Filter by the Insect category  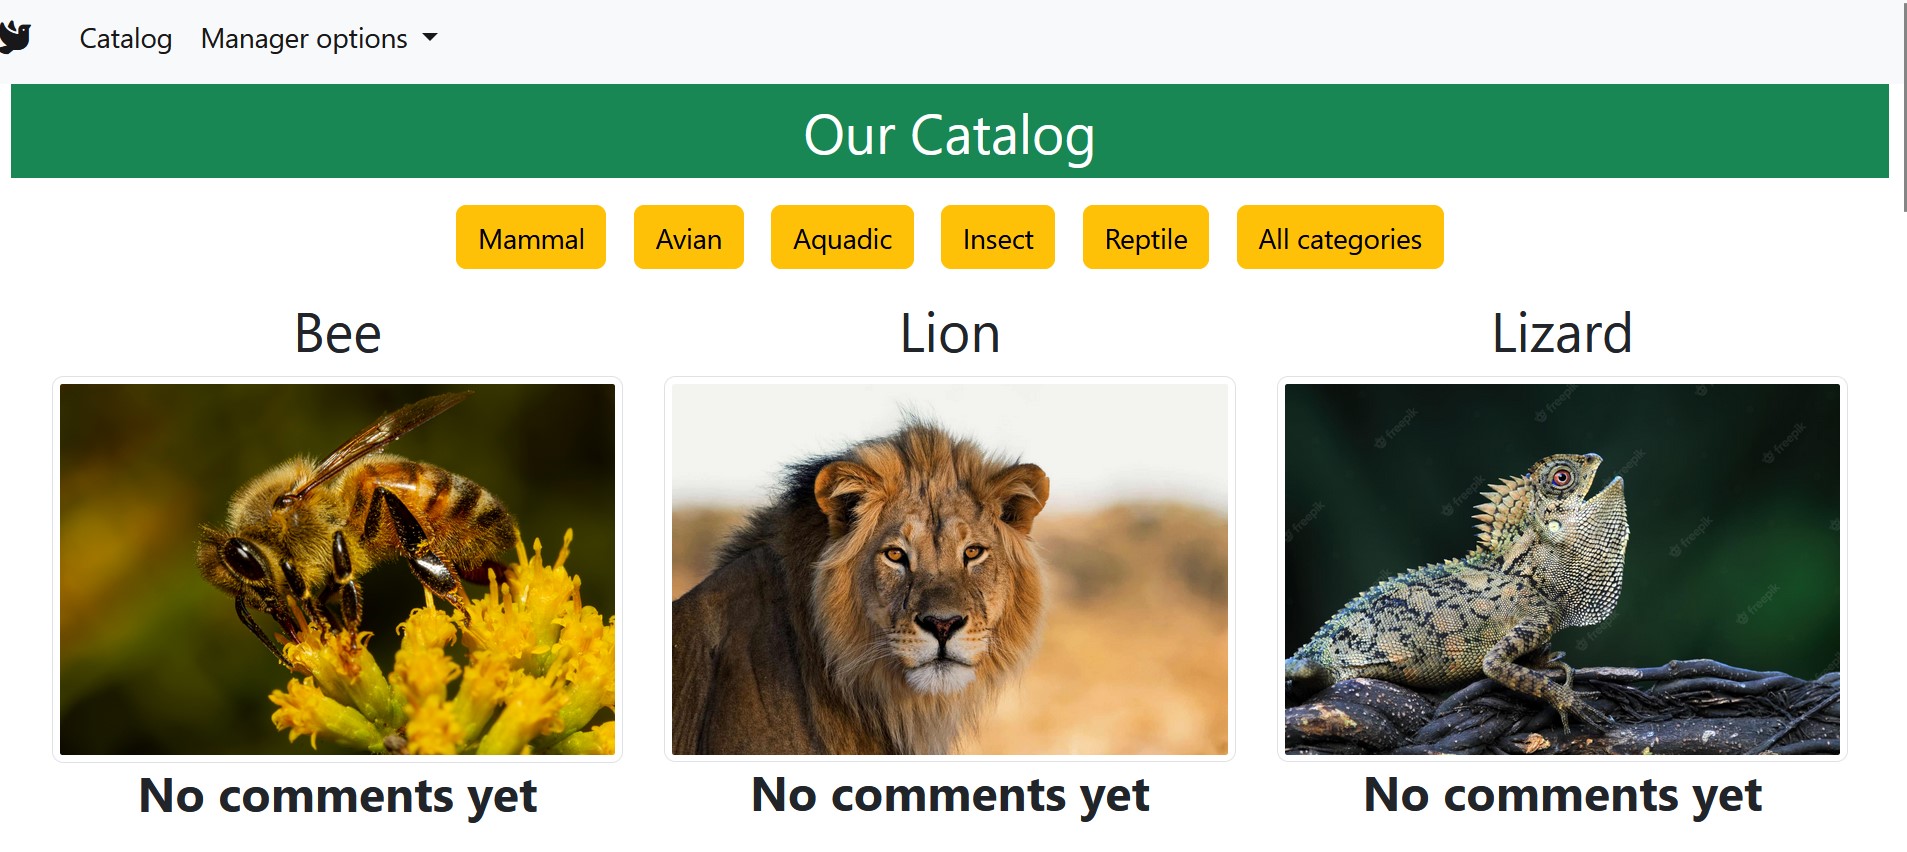(x=997, y=238)
